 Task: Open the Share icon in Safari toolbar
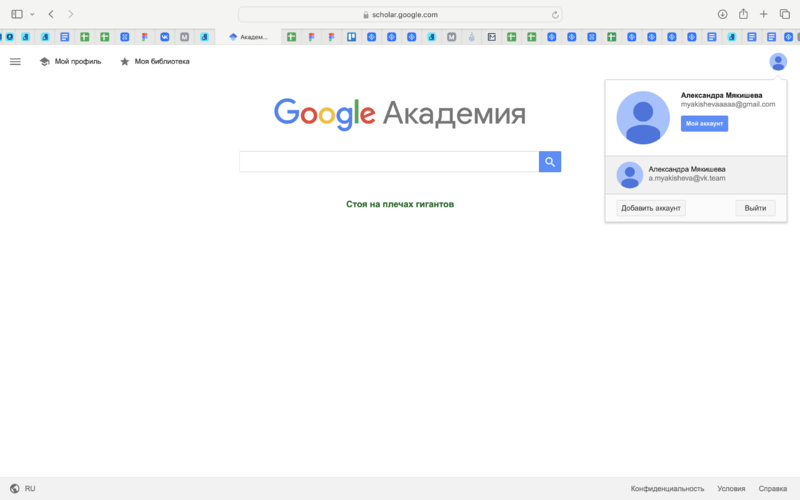[x=743, y=14]
